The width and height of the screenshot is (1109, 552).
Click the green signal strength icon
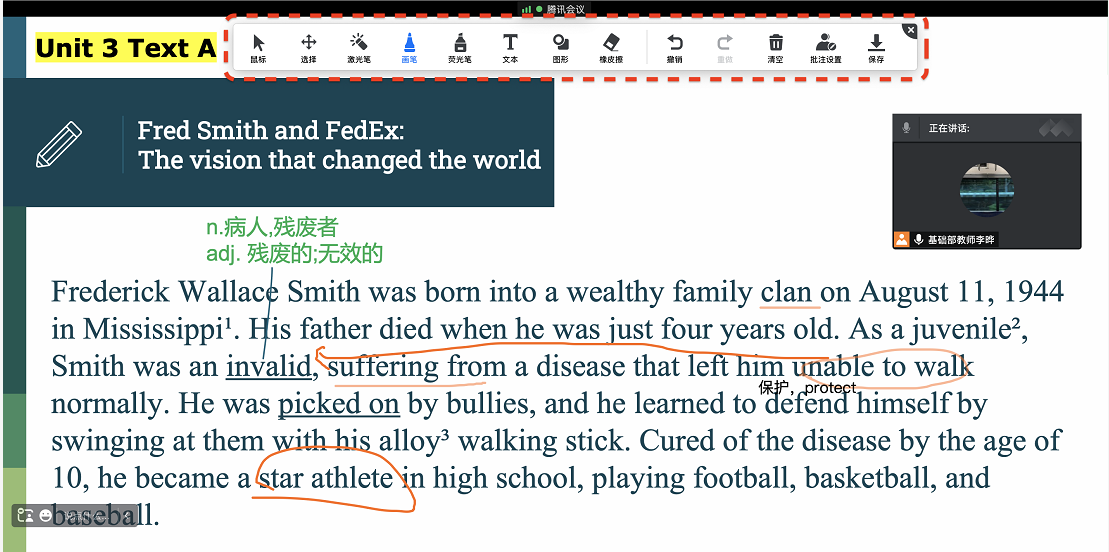point(526,9)
